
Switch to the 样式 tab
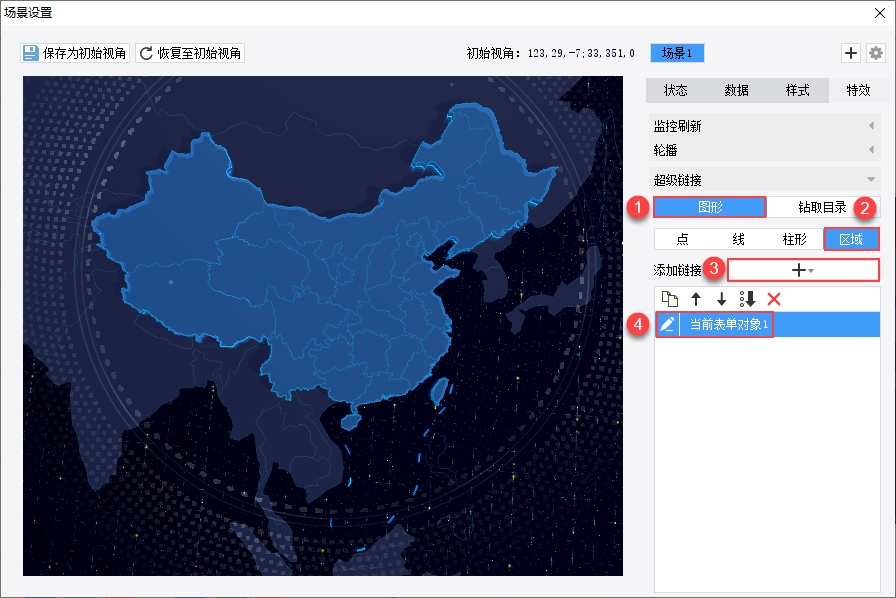pyautogui.click(x=797, y=90)
